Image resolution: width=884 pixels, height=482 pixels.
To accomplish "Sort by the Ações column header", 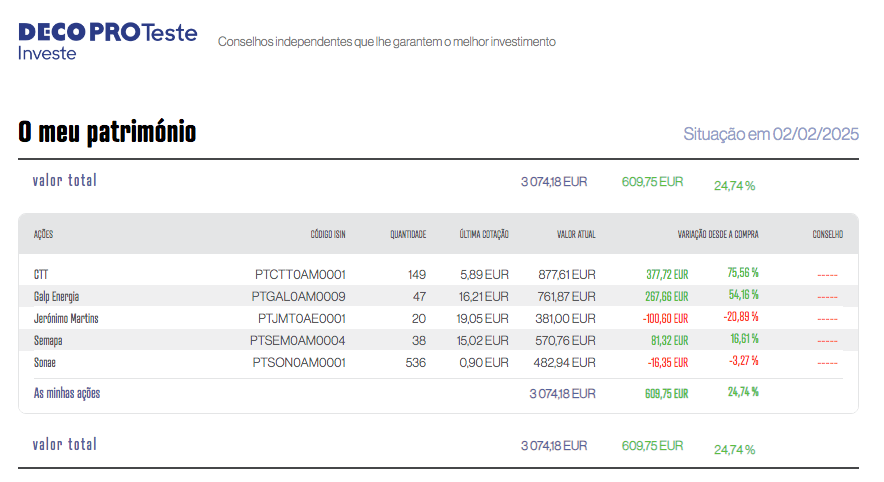I will 43,234.
